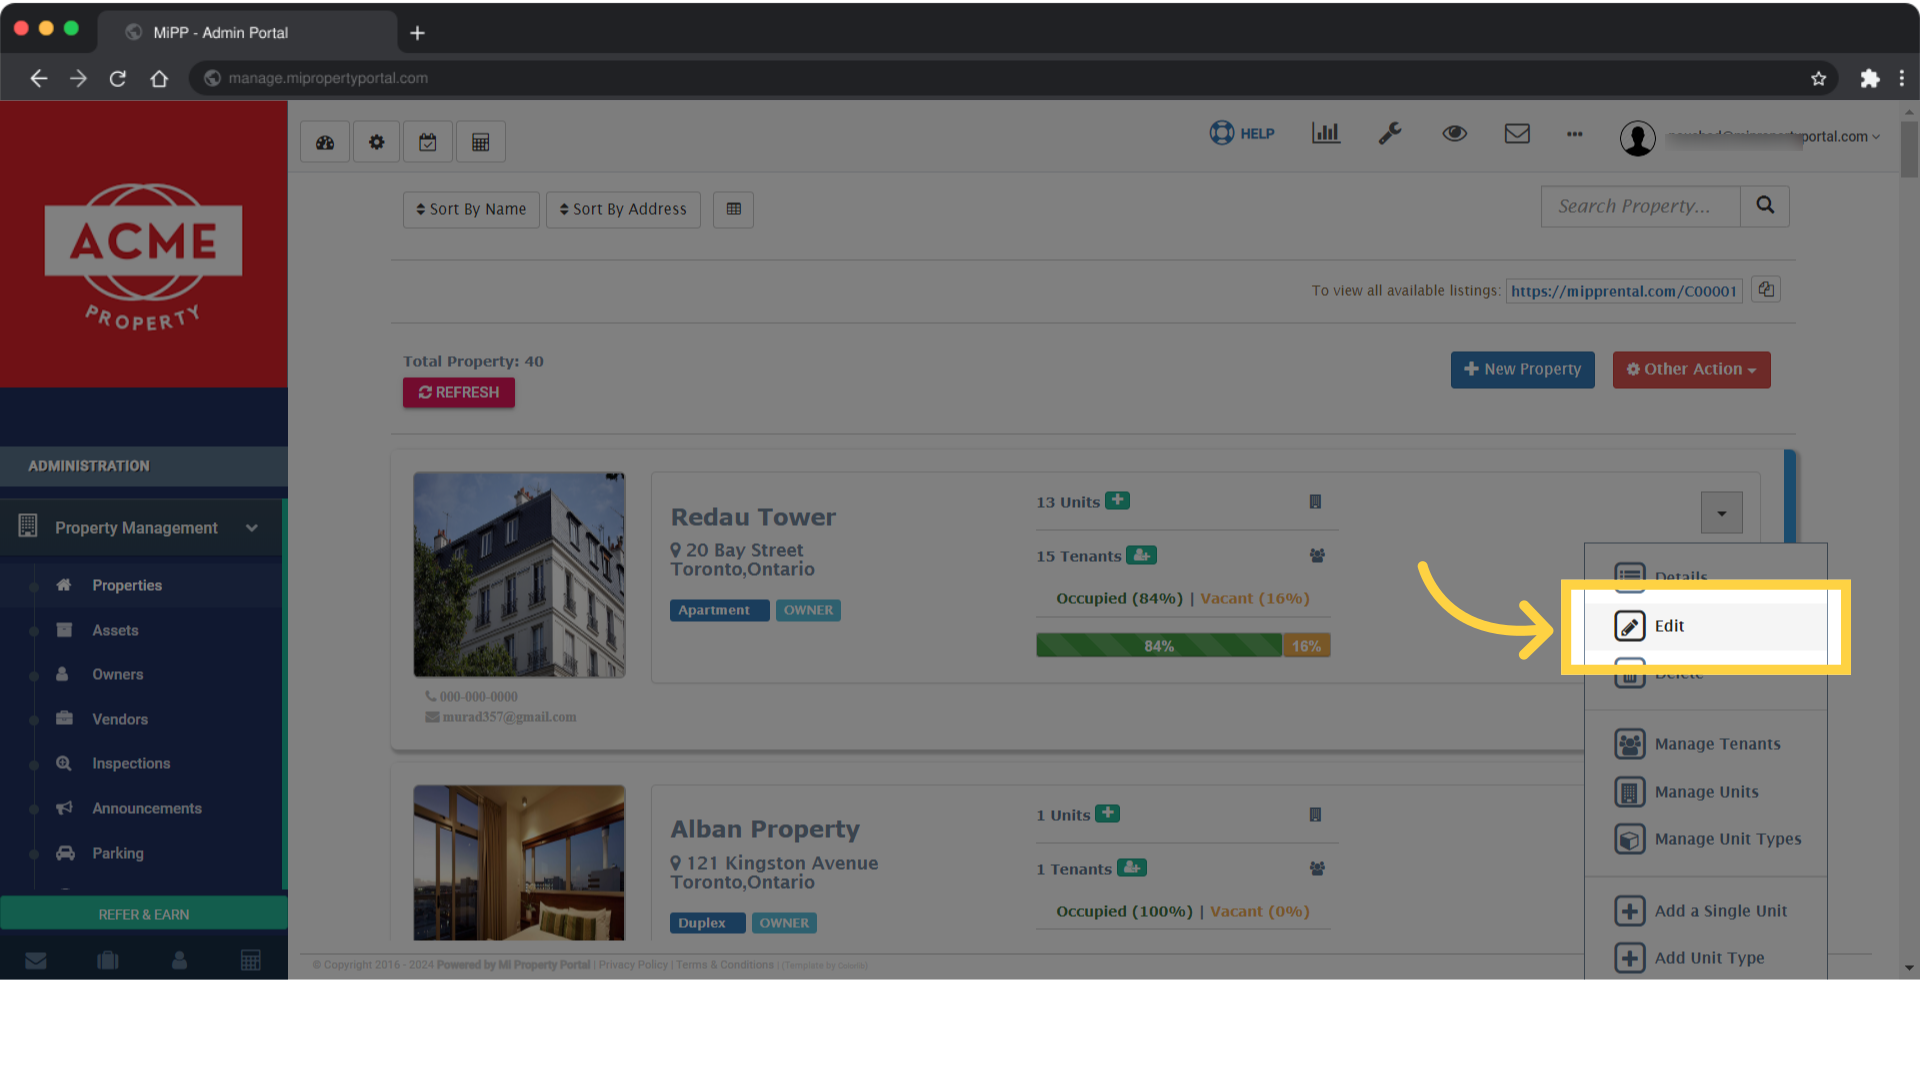Sort properties by address
This screenshot has width=1920, height=1080.
pyautogui.click(x=623, y=209)
